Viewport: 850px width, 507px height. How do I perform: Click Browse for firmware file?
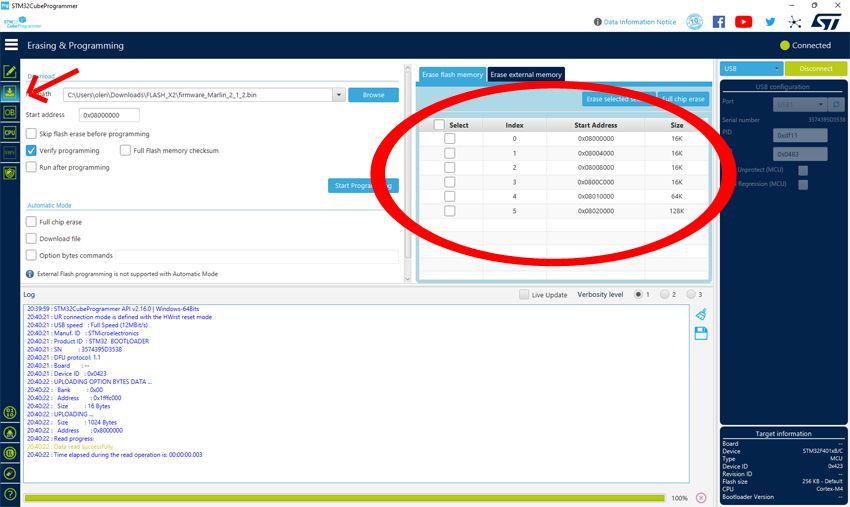[374, 95]
